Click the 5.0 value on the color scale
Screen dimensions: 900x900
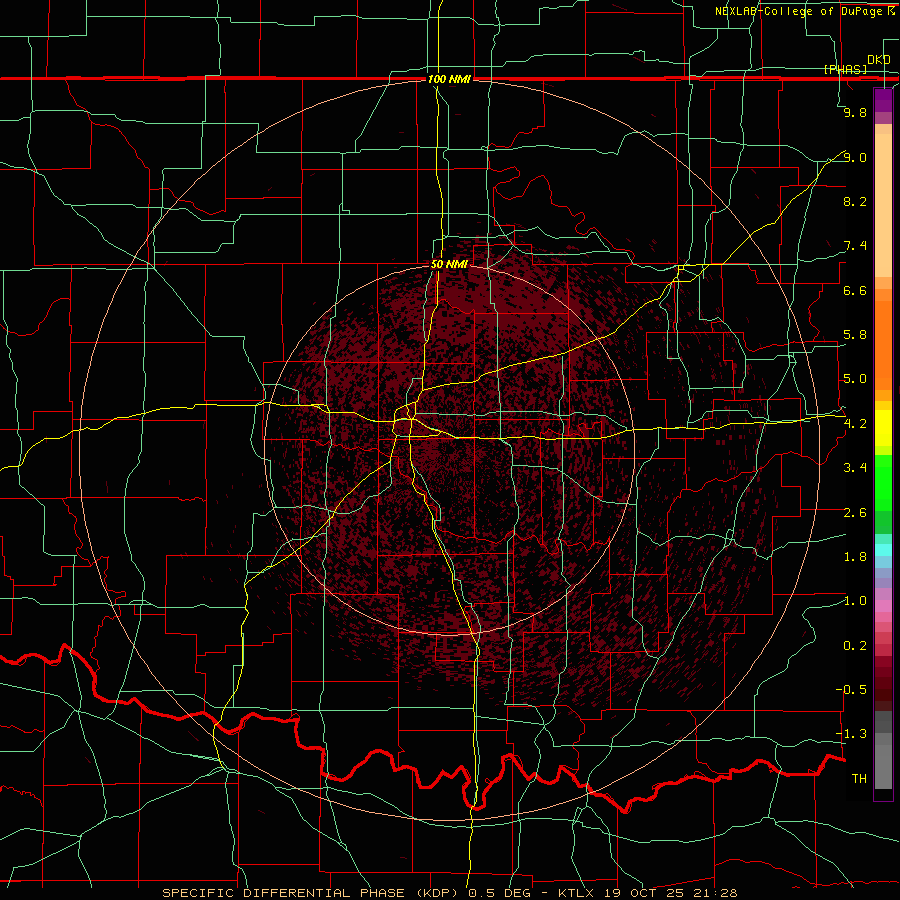855,379
